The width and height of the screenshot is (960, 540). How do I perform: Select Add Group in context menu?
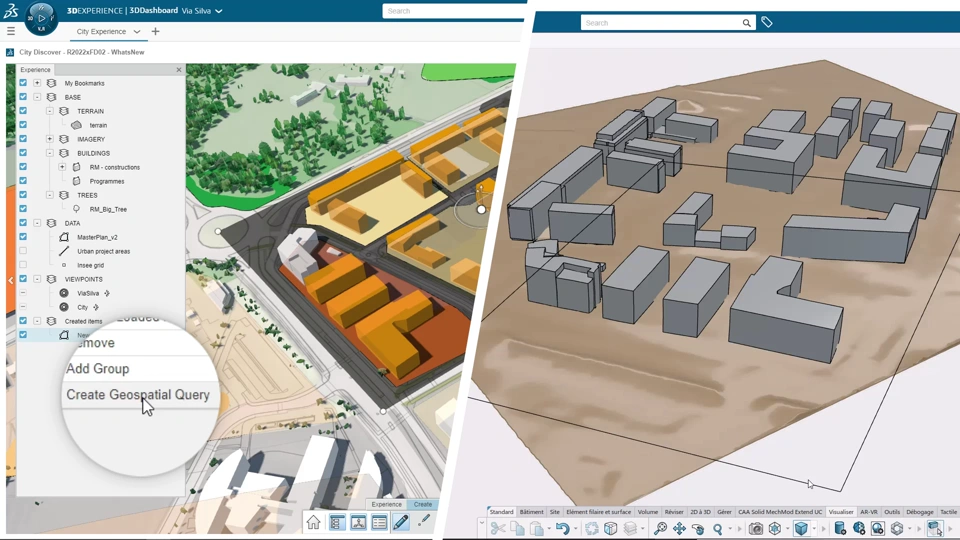(98, 369)
